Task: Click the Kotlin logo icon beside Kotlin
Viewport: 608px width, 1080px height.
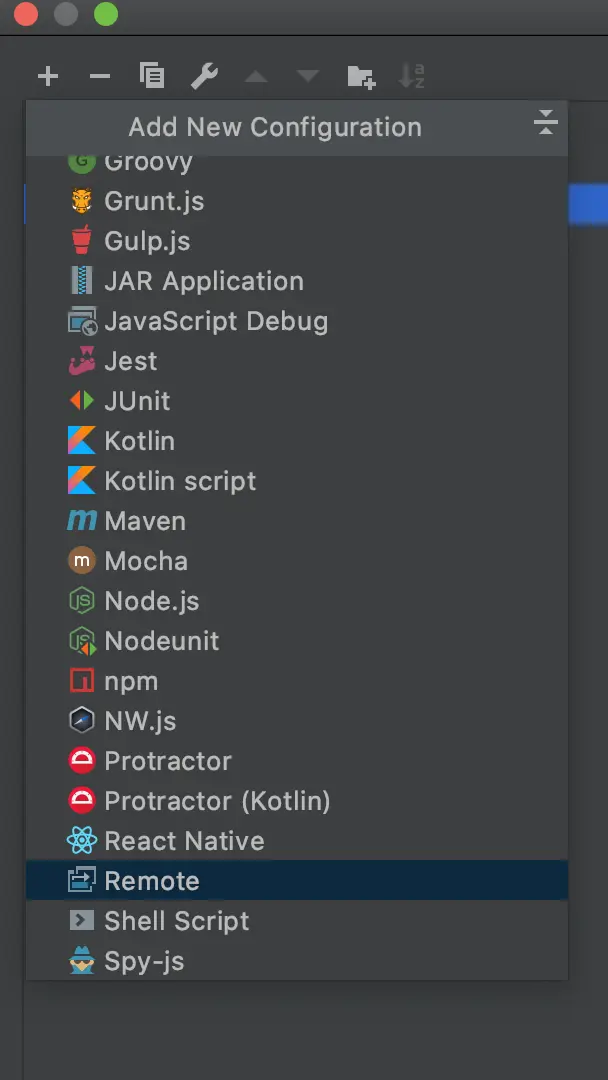Action: tap(82, 441)
